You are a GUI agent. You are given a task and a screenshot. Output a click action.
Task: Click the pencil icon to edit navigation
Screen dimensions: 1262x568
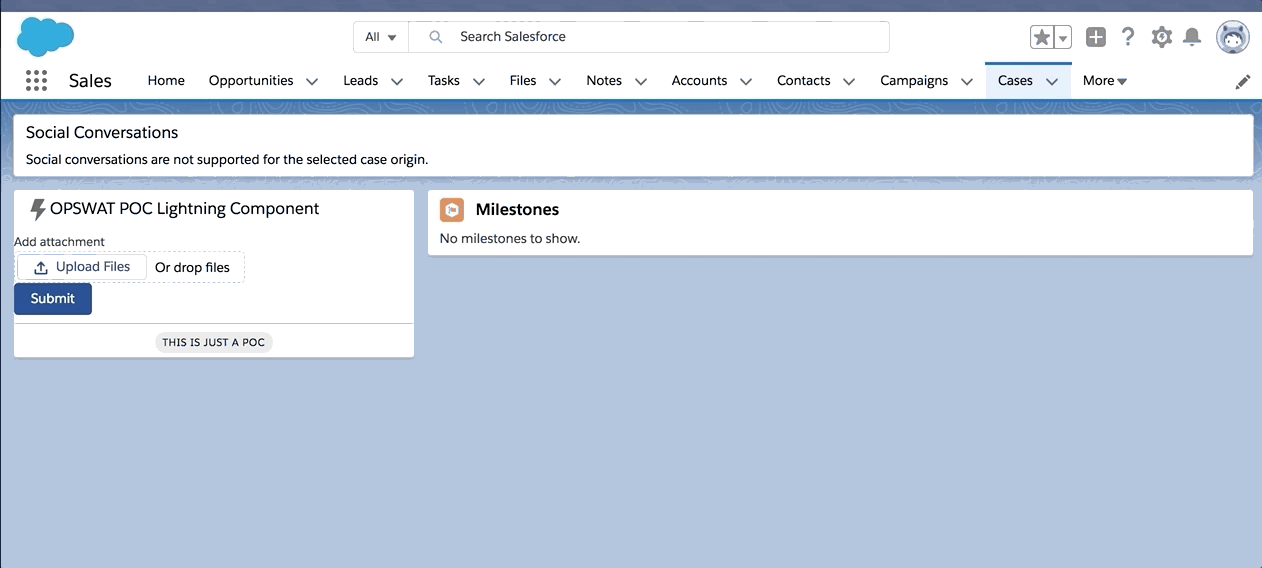1243,82
